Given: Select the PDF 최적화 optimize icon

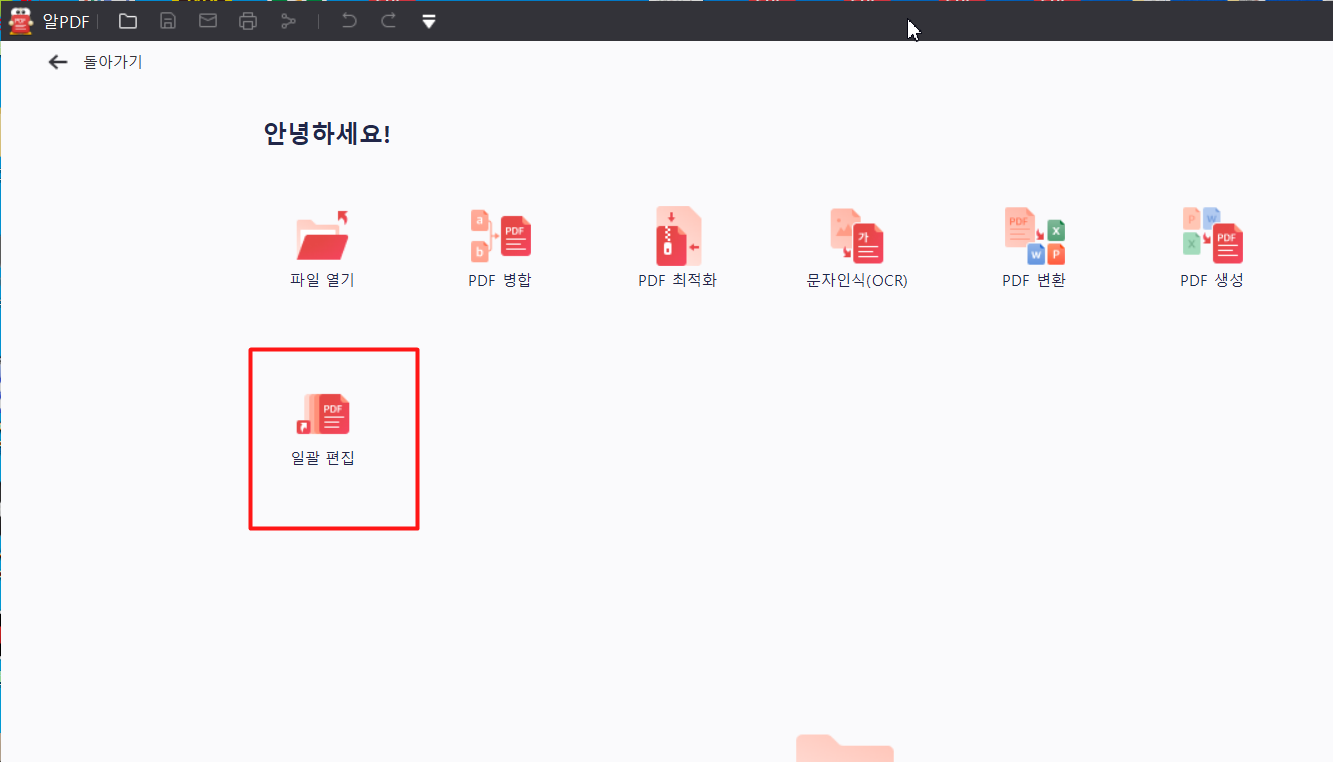Looking at the screenshot, I should pos(678,236).
